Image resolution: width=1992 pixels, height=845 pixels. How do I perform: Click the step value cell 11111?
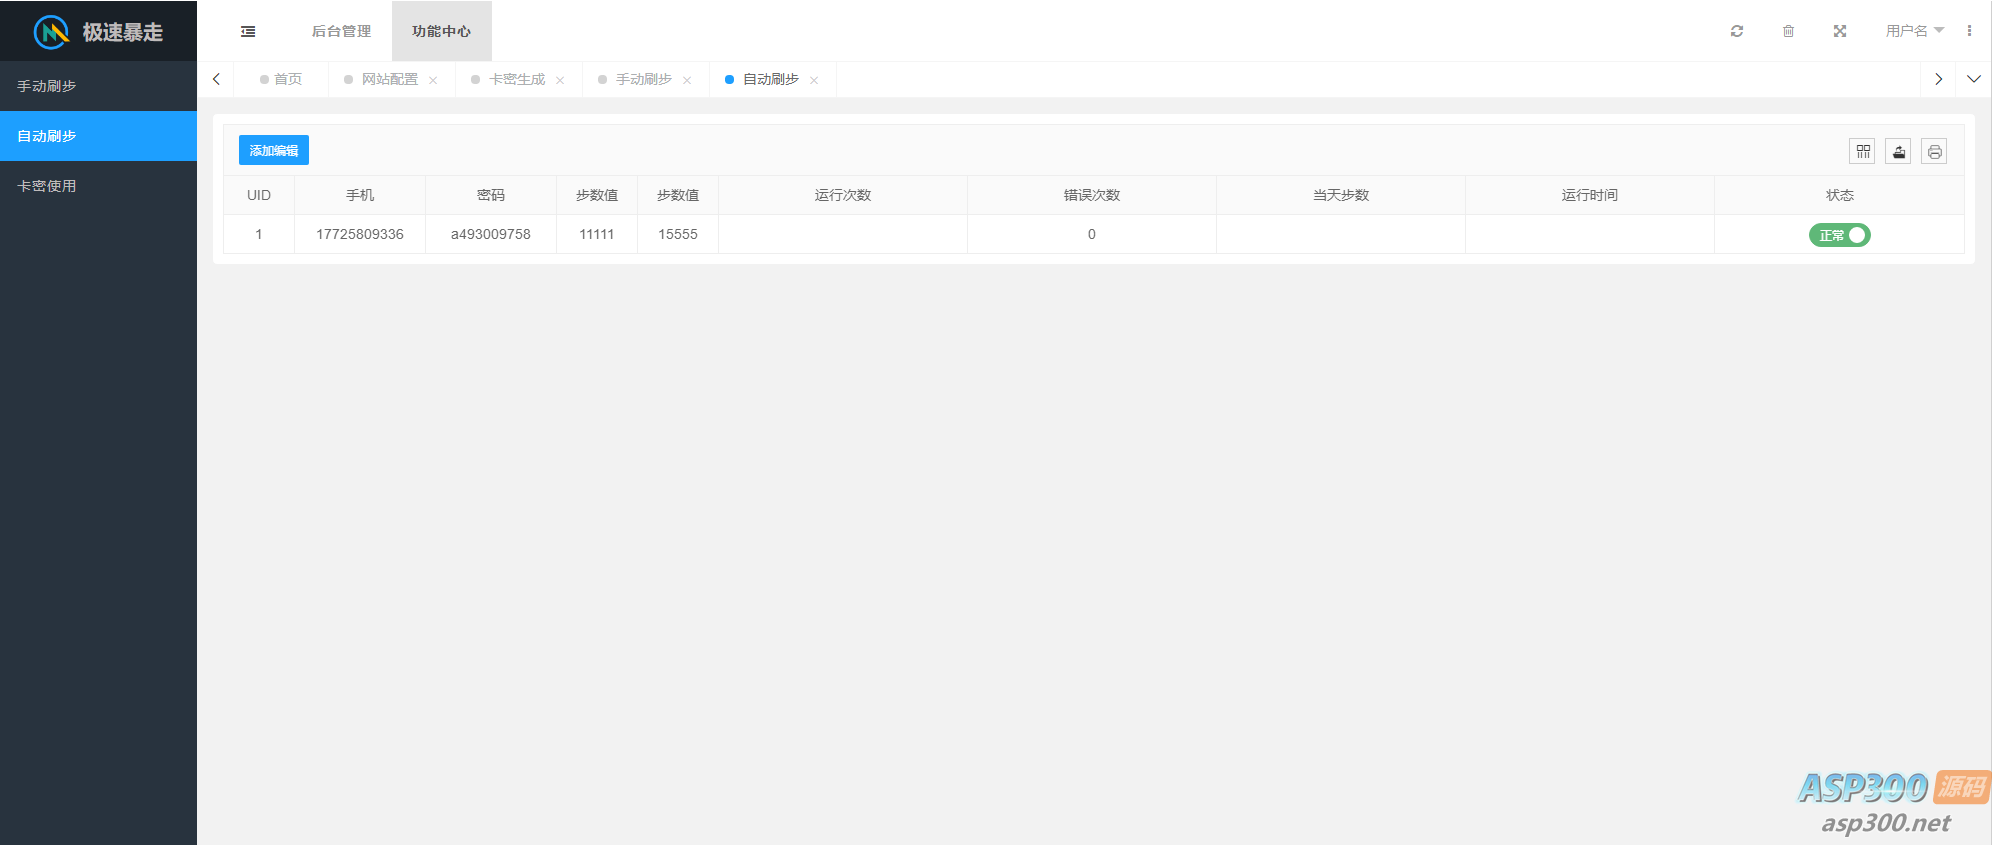(597, 234)
